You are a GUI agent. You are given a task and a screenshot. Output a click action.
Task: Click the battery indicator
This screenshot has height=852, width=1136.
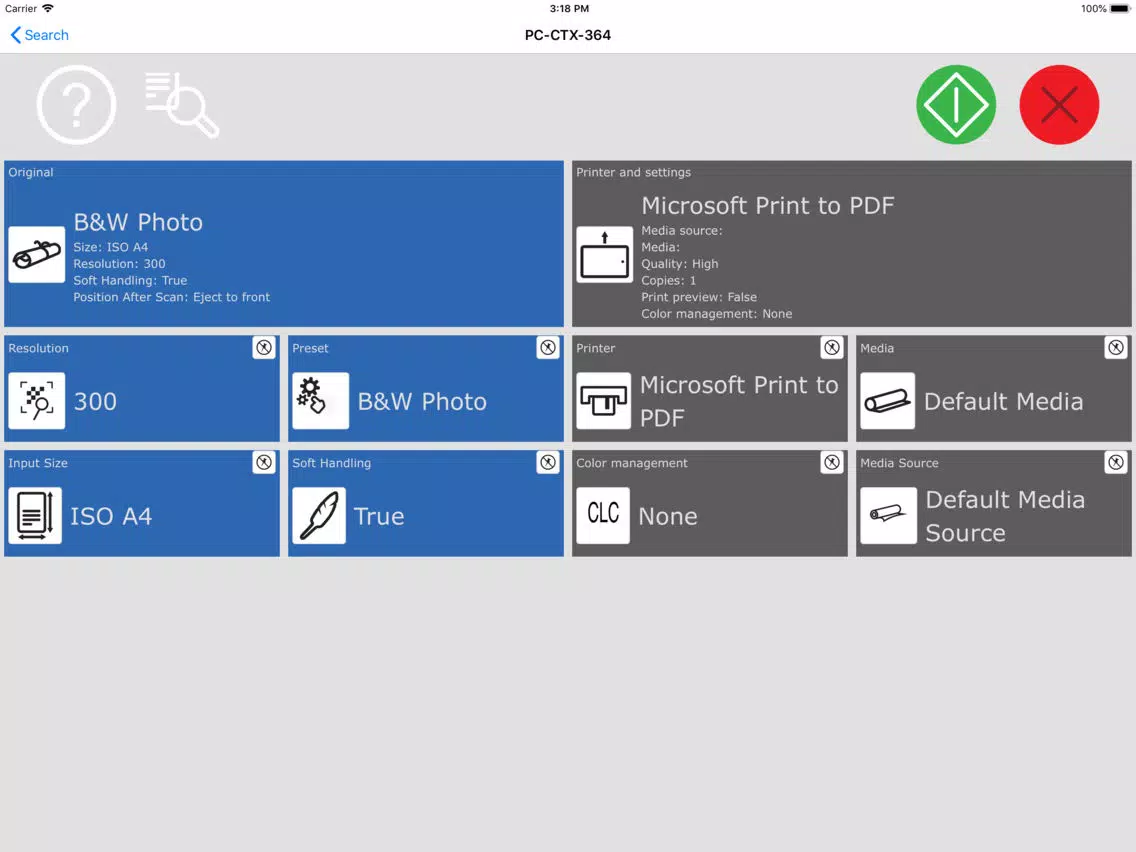(1120, 9)
